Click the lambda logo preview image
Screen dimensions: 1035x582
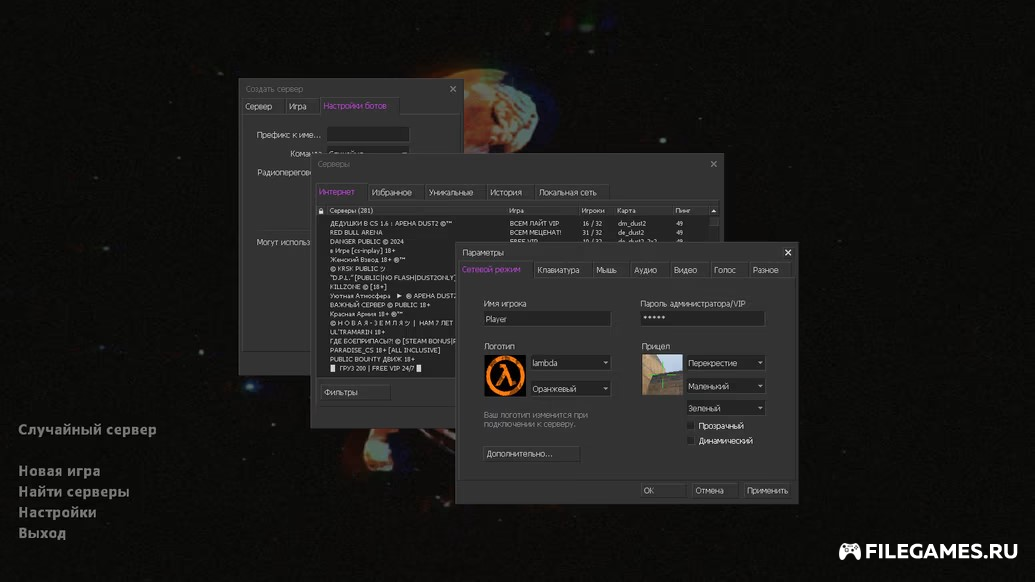(x=505, y=375)
